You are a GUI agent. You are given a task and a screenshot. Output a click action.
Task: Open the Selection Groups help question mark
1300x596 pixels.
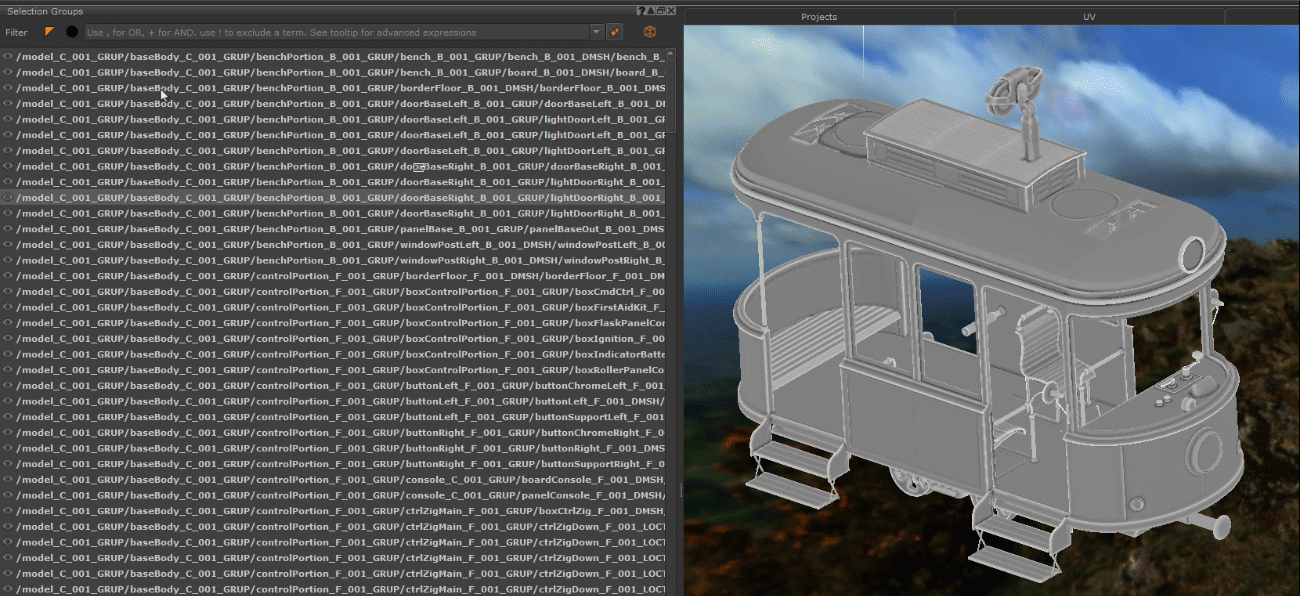pyautogui.click(x=641, y=11)
